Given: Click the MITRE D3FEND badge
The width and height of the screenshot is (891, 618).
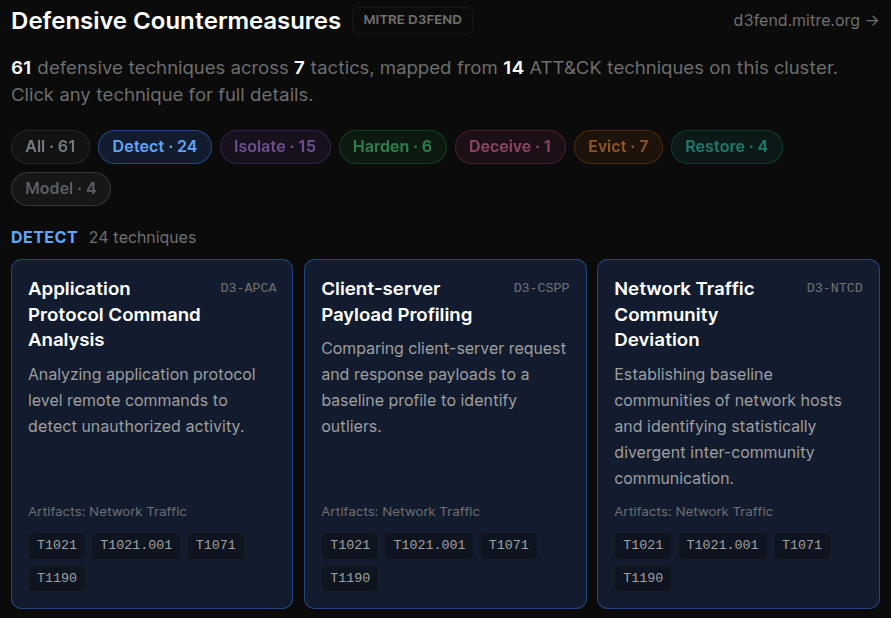Looking at the screenshot, I should 412,20.
